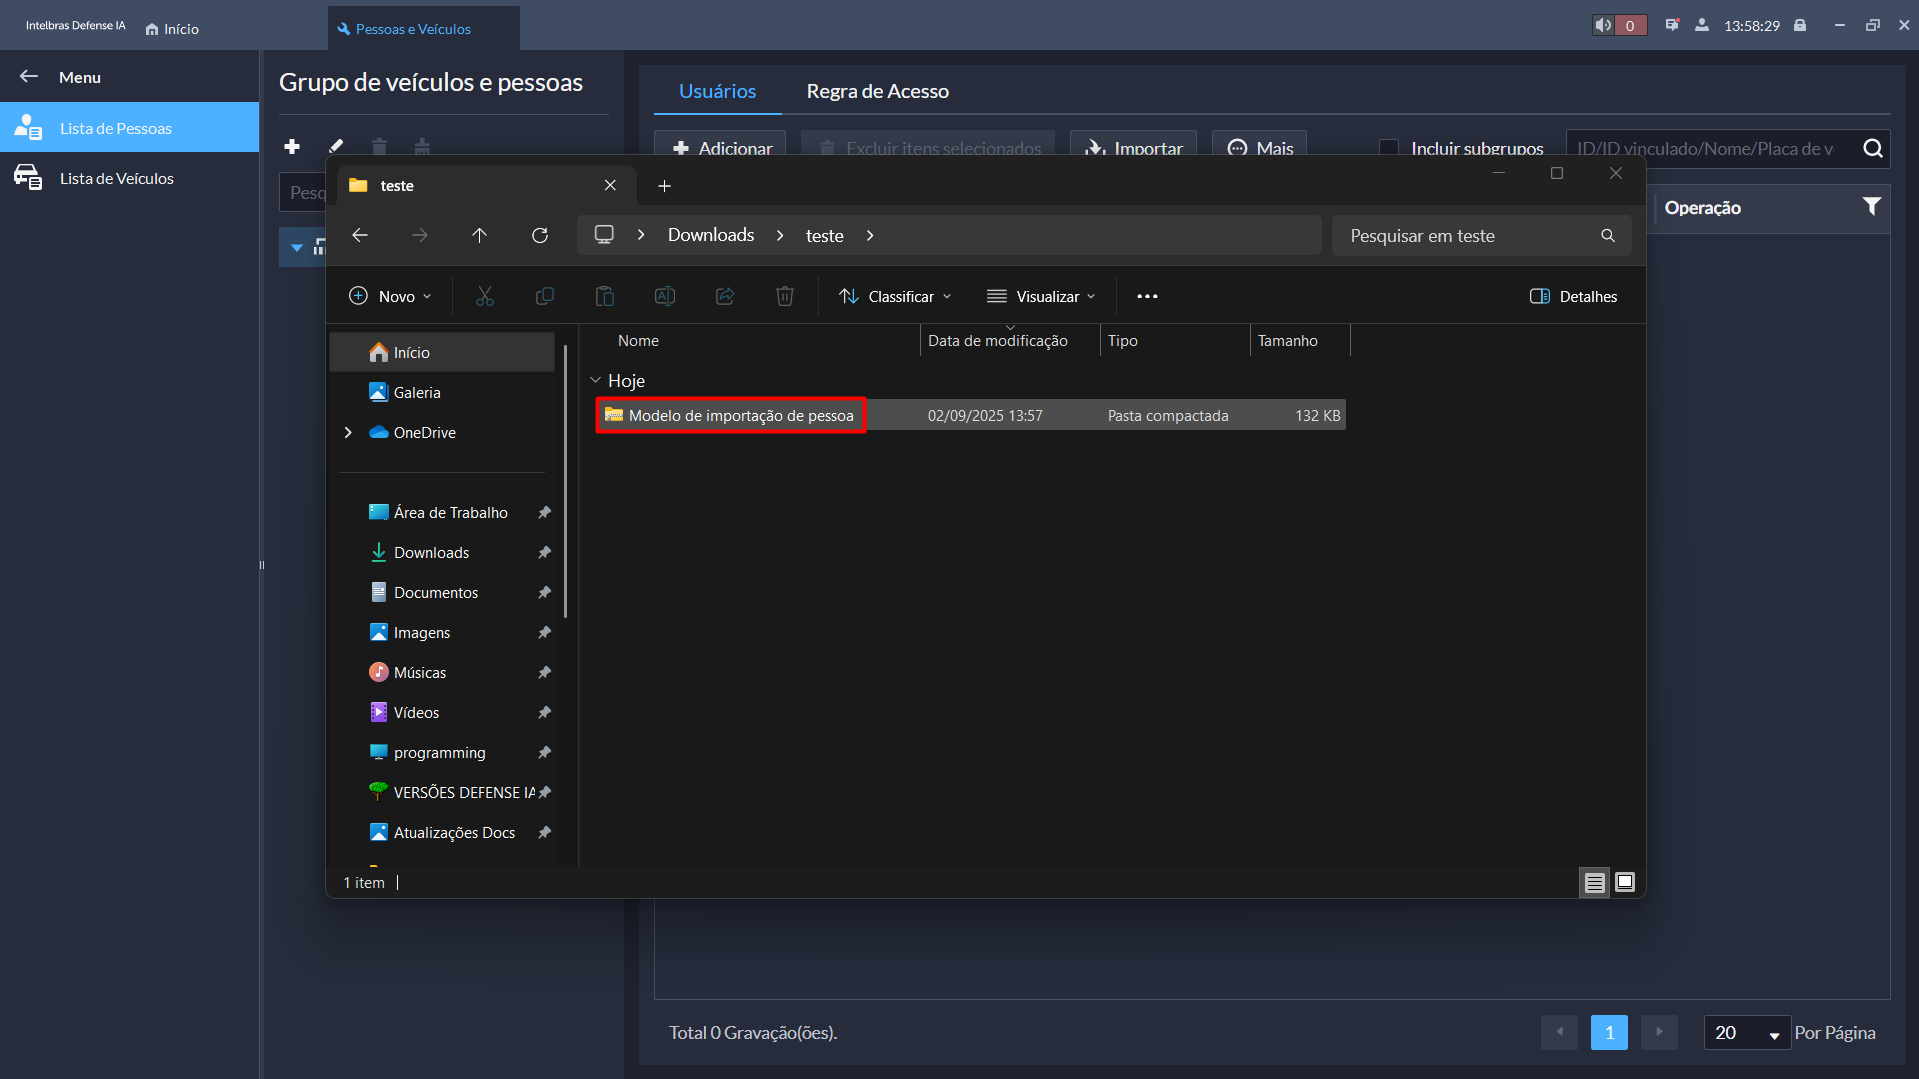This screenshot has height=1079, width=1919.
Task: Open the three-dots more options menu
Action: [x=1147, y=296]
